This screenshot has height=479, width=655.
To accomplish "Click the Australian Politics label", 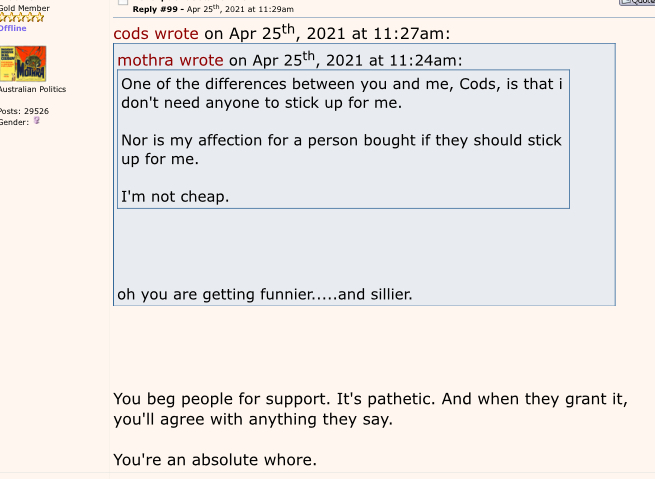I will pos(32,90).
